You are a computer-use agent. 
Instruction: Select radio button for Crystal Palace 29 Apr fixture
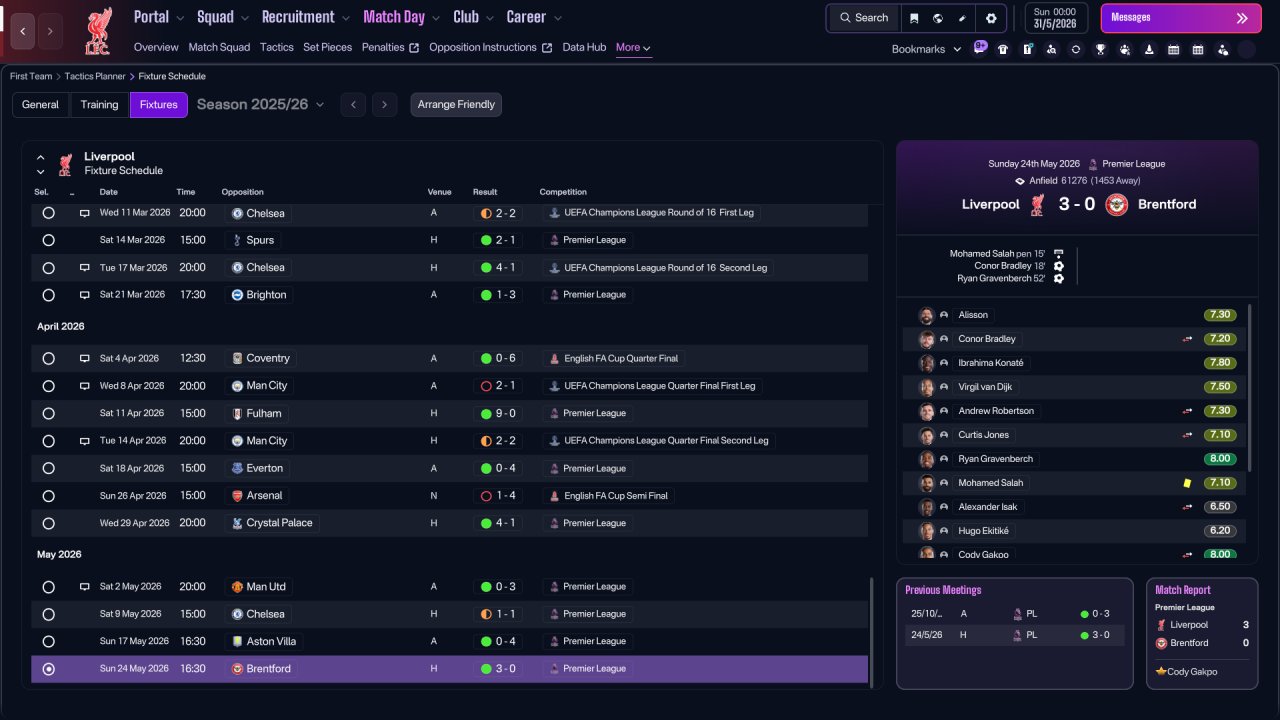coord(48,523)
